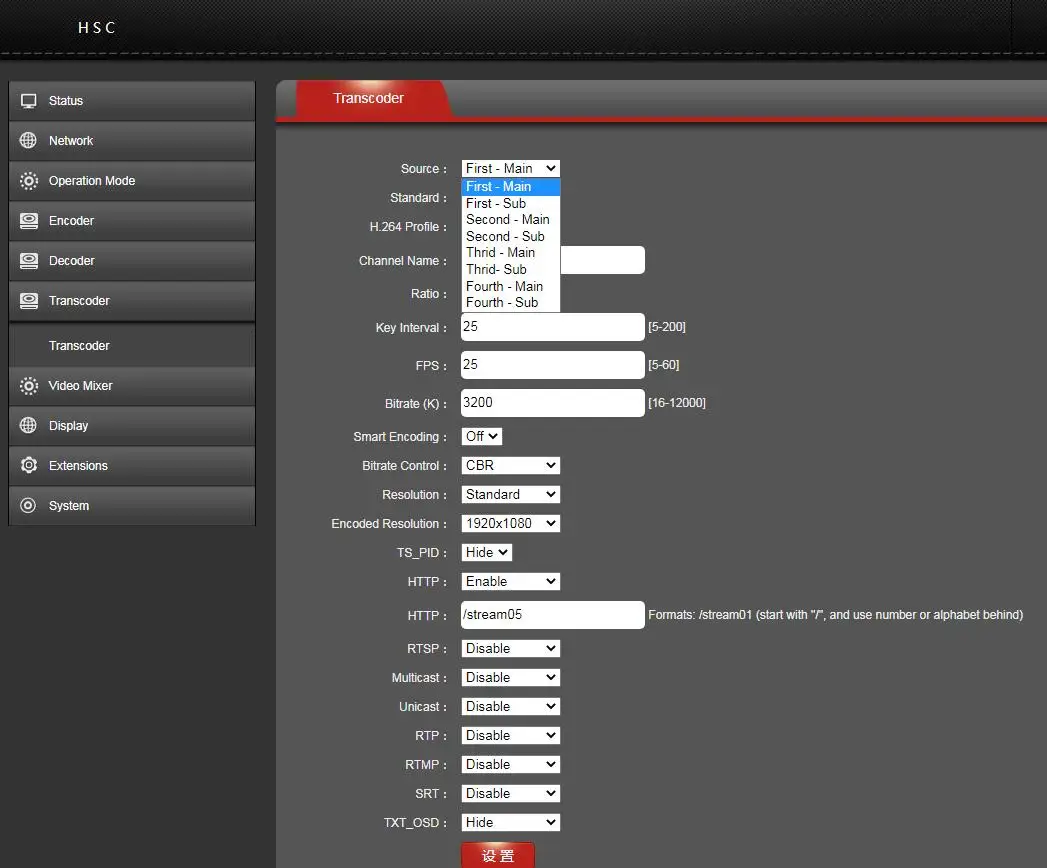
Task: Open the Status menu label
Action: click(x=65, y=101)
